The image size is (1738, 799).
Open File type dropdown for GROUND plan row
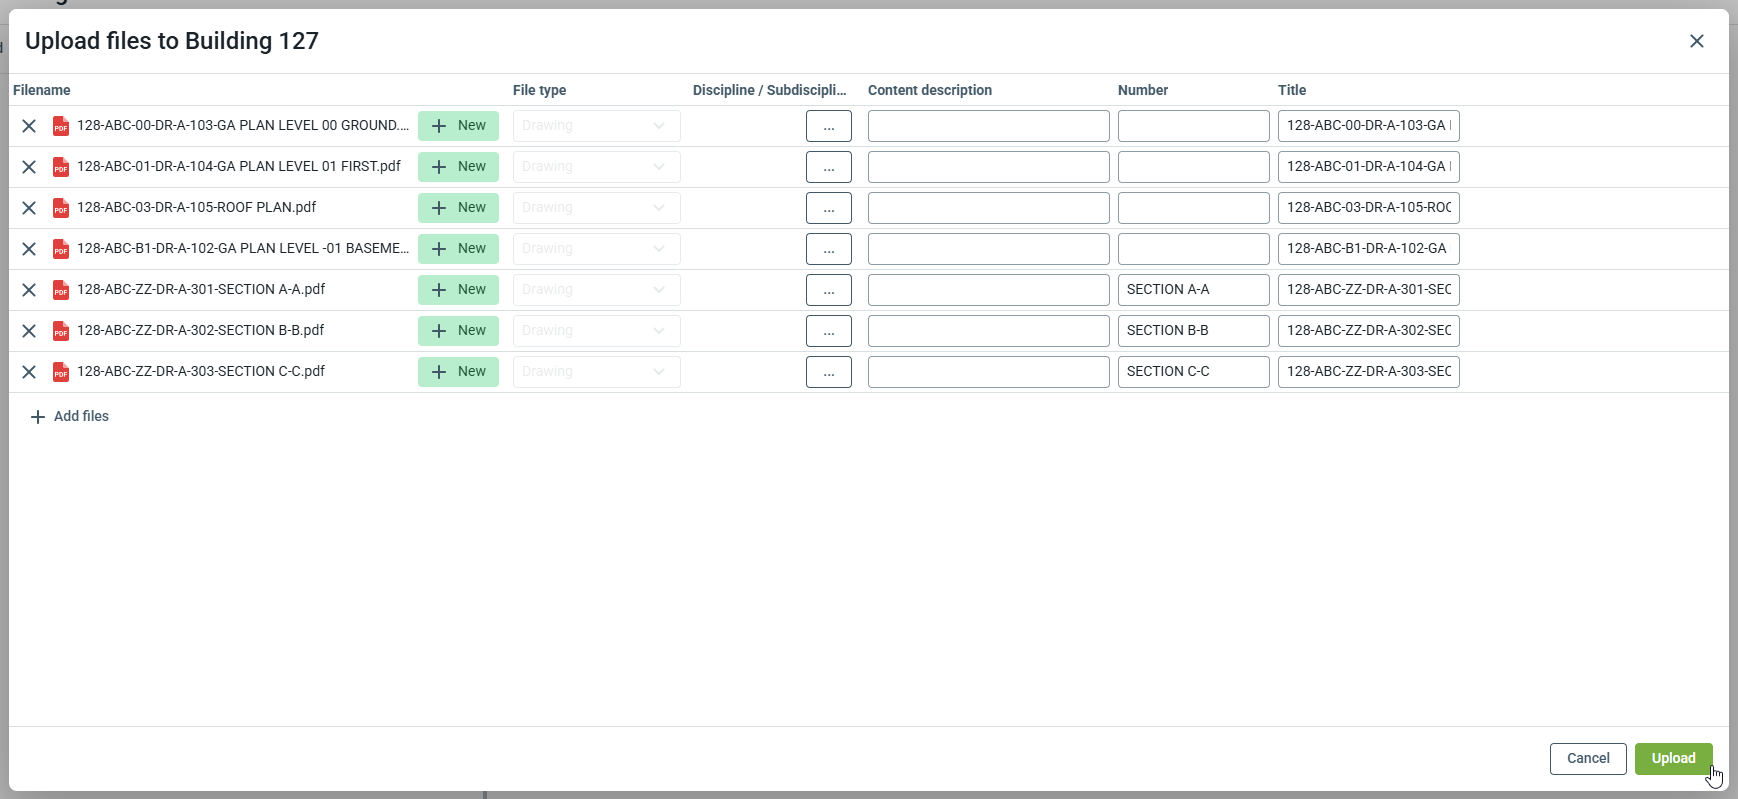click(x=596, y=126)
